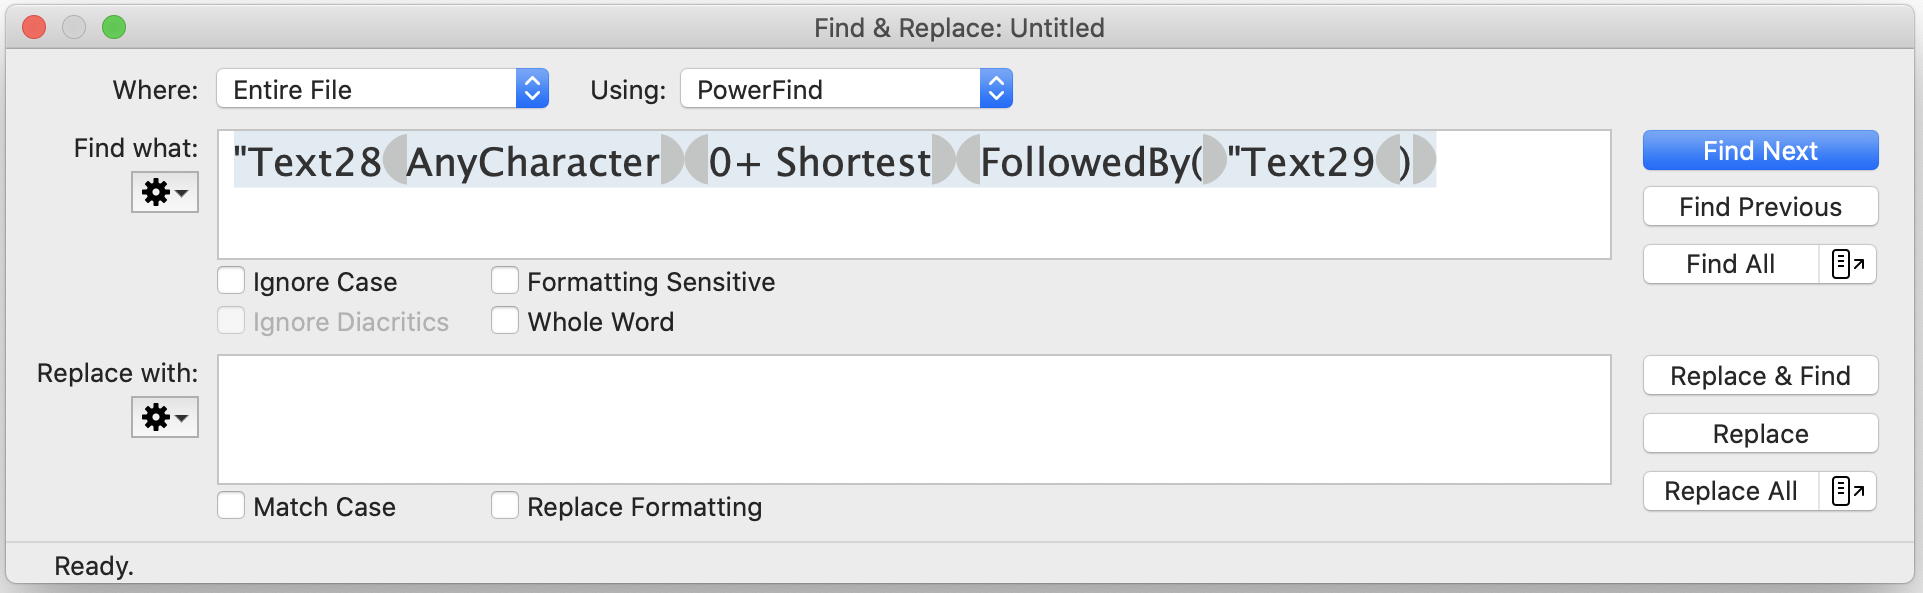Open the Using dropdown showing PowerFind
Viewport: 1923px width, 593px height.
(846, 89)
